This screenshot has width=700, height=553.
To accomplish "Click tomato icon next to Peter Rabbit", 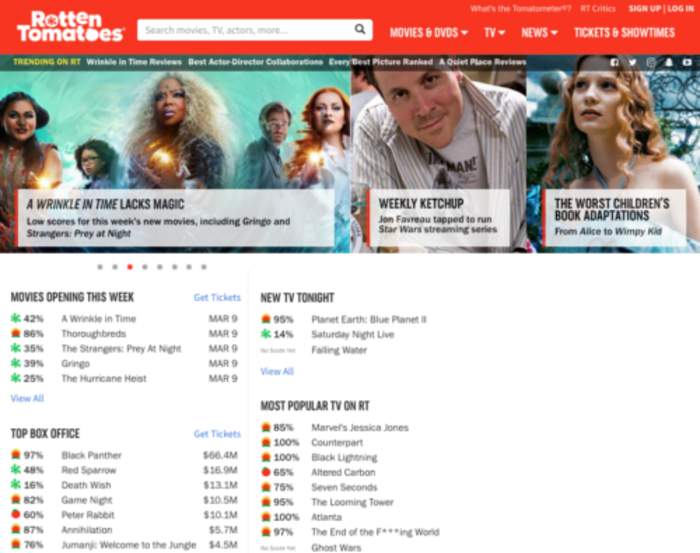I will pos(16,515).
